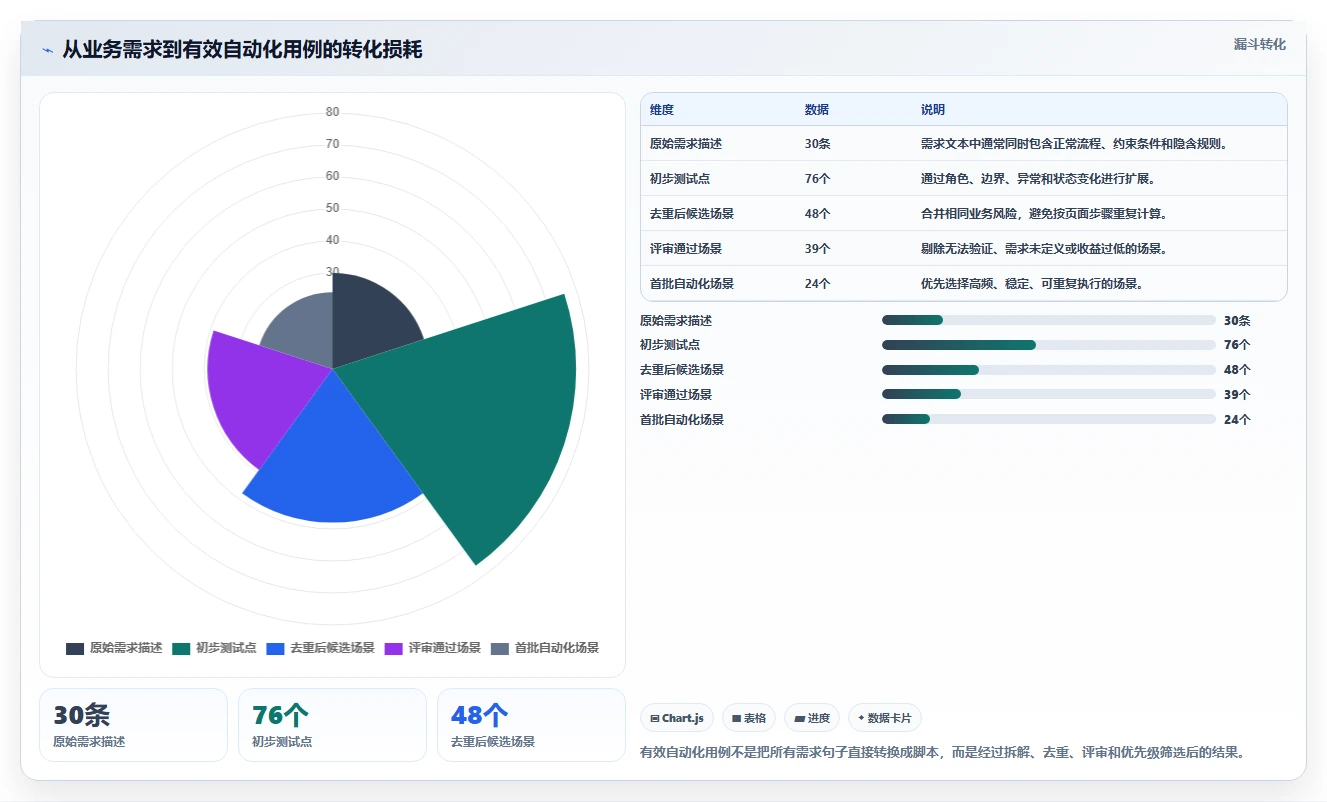The height and width of the screenshot is (802, 1327).
Task: Click the 数据 column header
Action: click(817, 110)
